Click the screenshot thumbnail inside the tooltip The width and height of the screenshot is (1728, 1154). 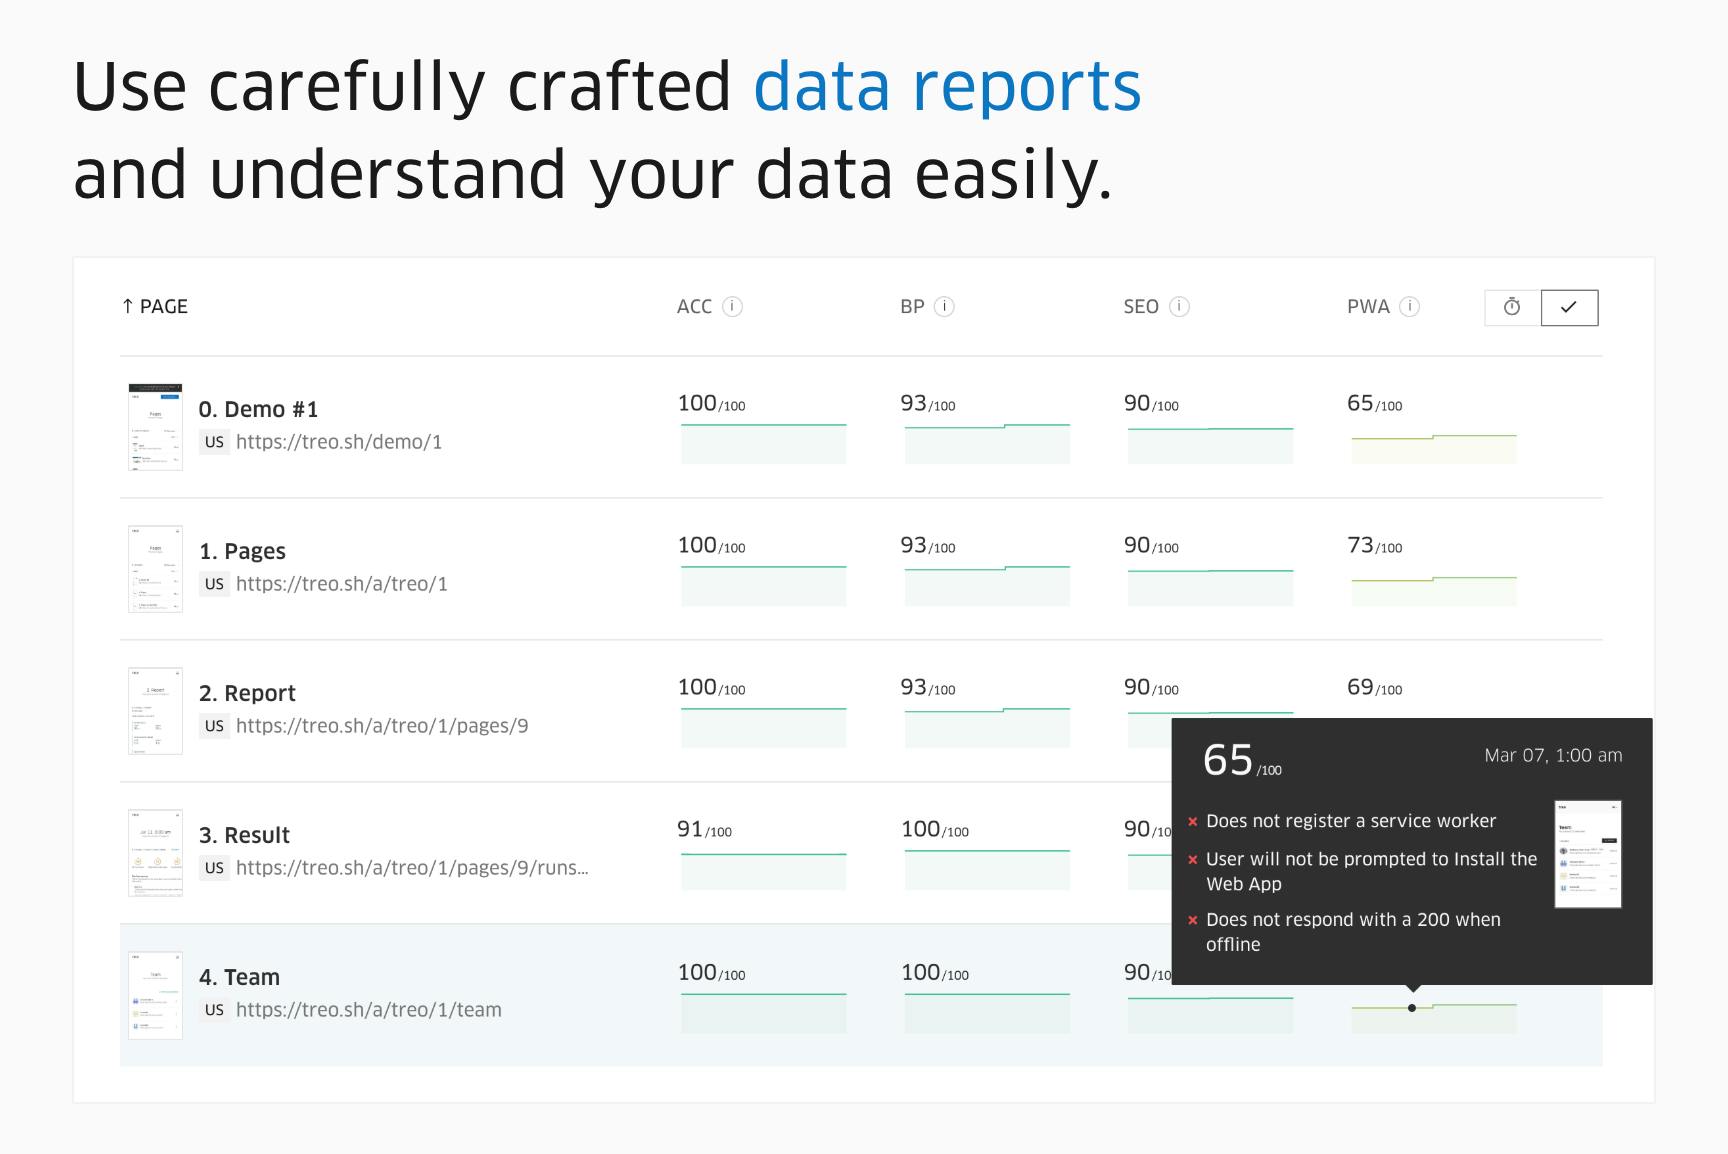coord(1588,854)
